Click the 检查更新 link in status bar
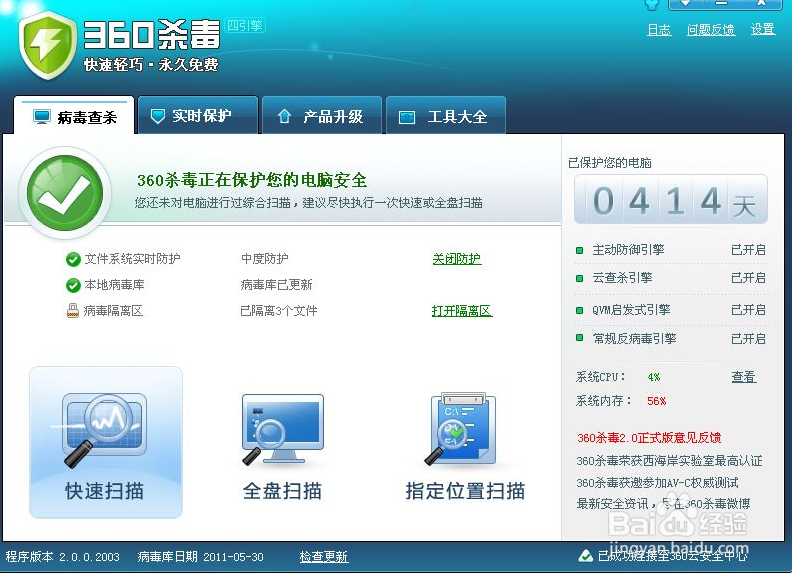 coord(324,557)
